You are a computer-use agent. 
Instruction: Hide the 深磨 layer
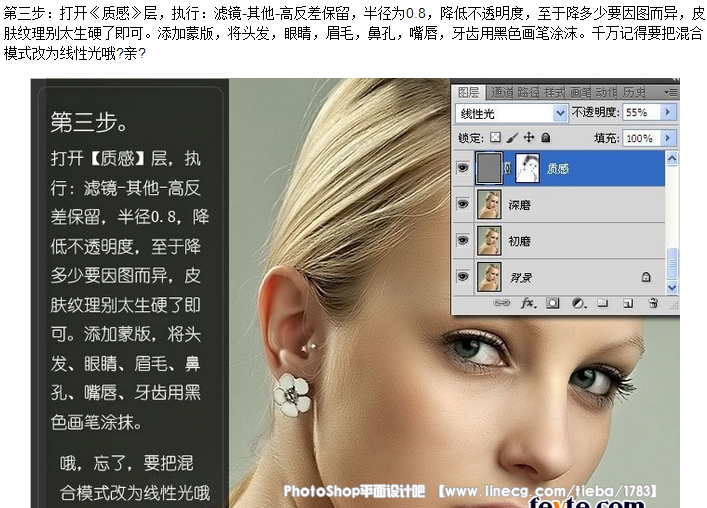pyautogui.click(x=463, y=204)
